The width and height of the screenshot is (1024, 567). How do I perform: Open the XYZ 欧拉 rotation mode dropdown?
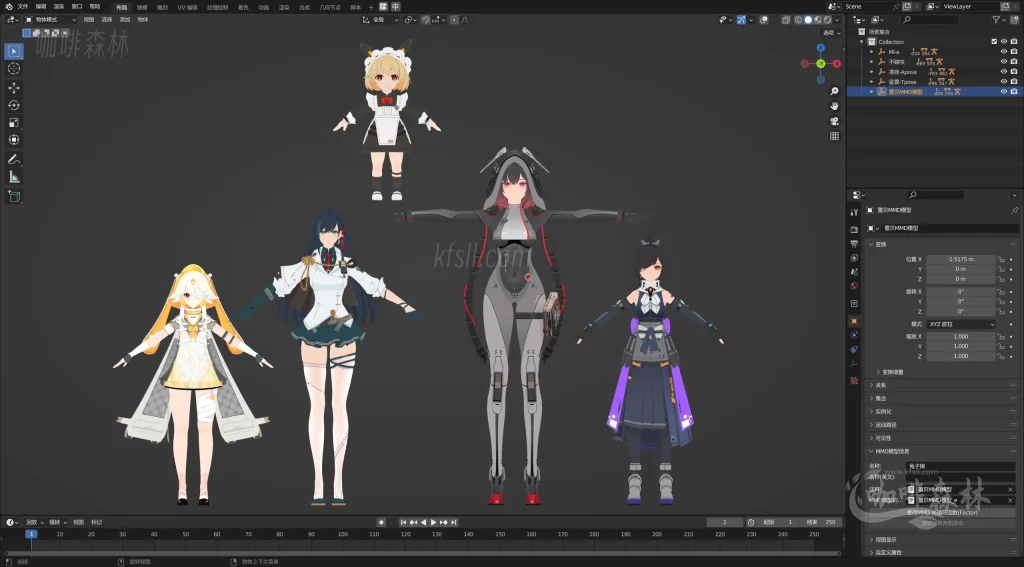961,324
